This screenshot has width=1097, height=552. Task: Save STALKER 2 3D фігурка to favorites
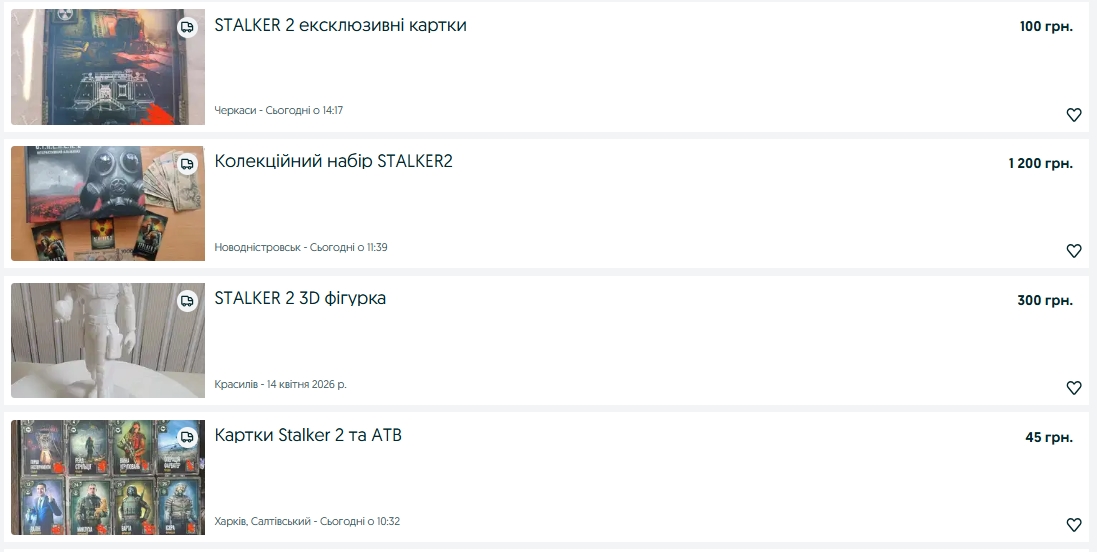1073,388
